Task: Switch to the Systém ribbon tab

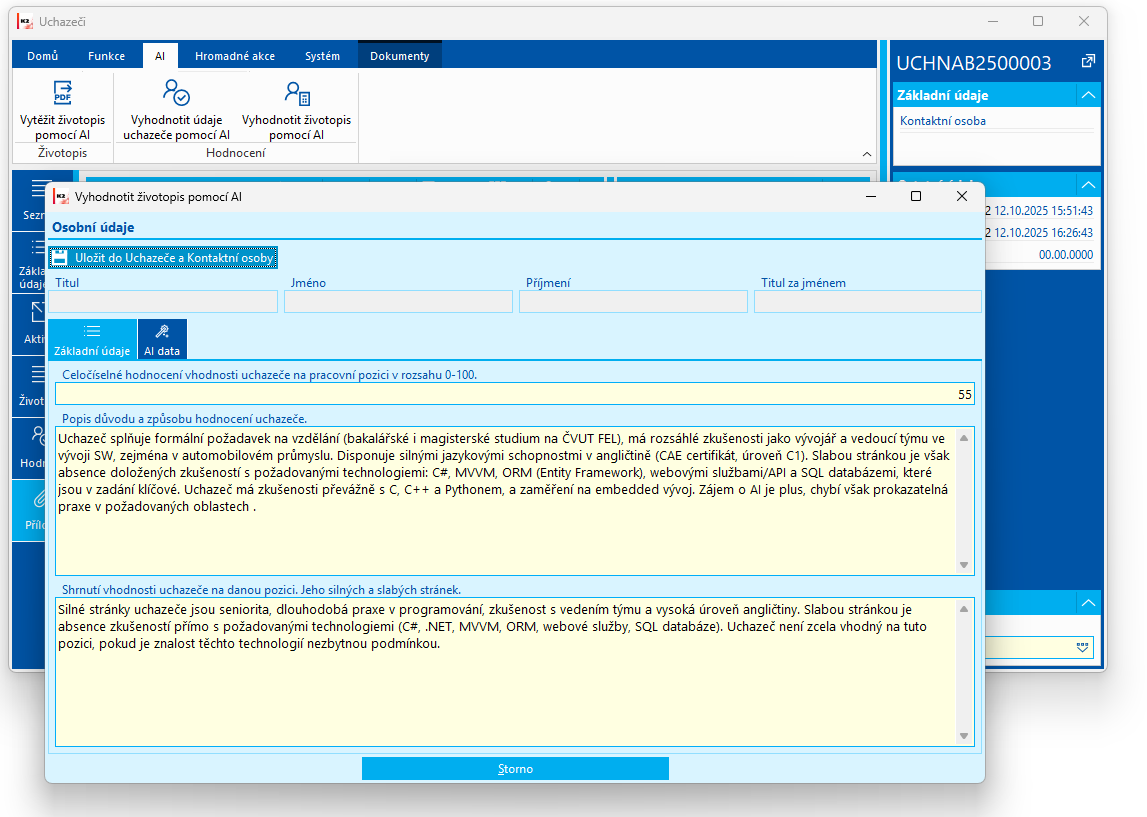Action: tap(323, 56)
